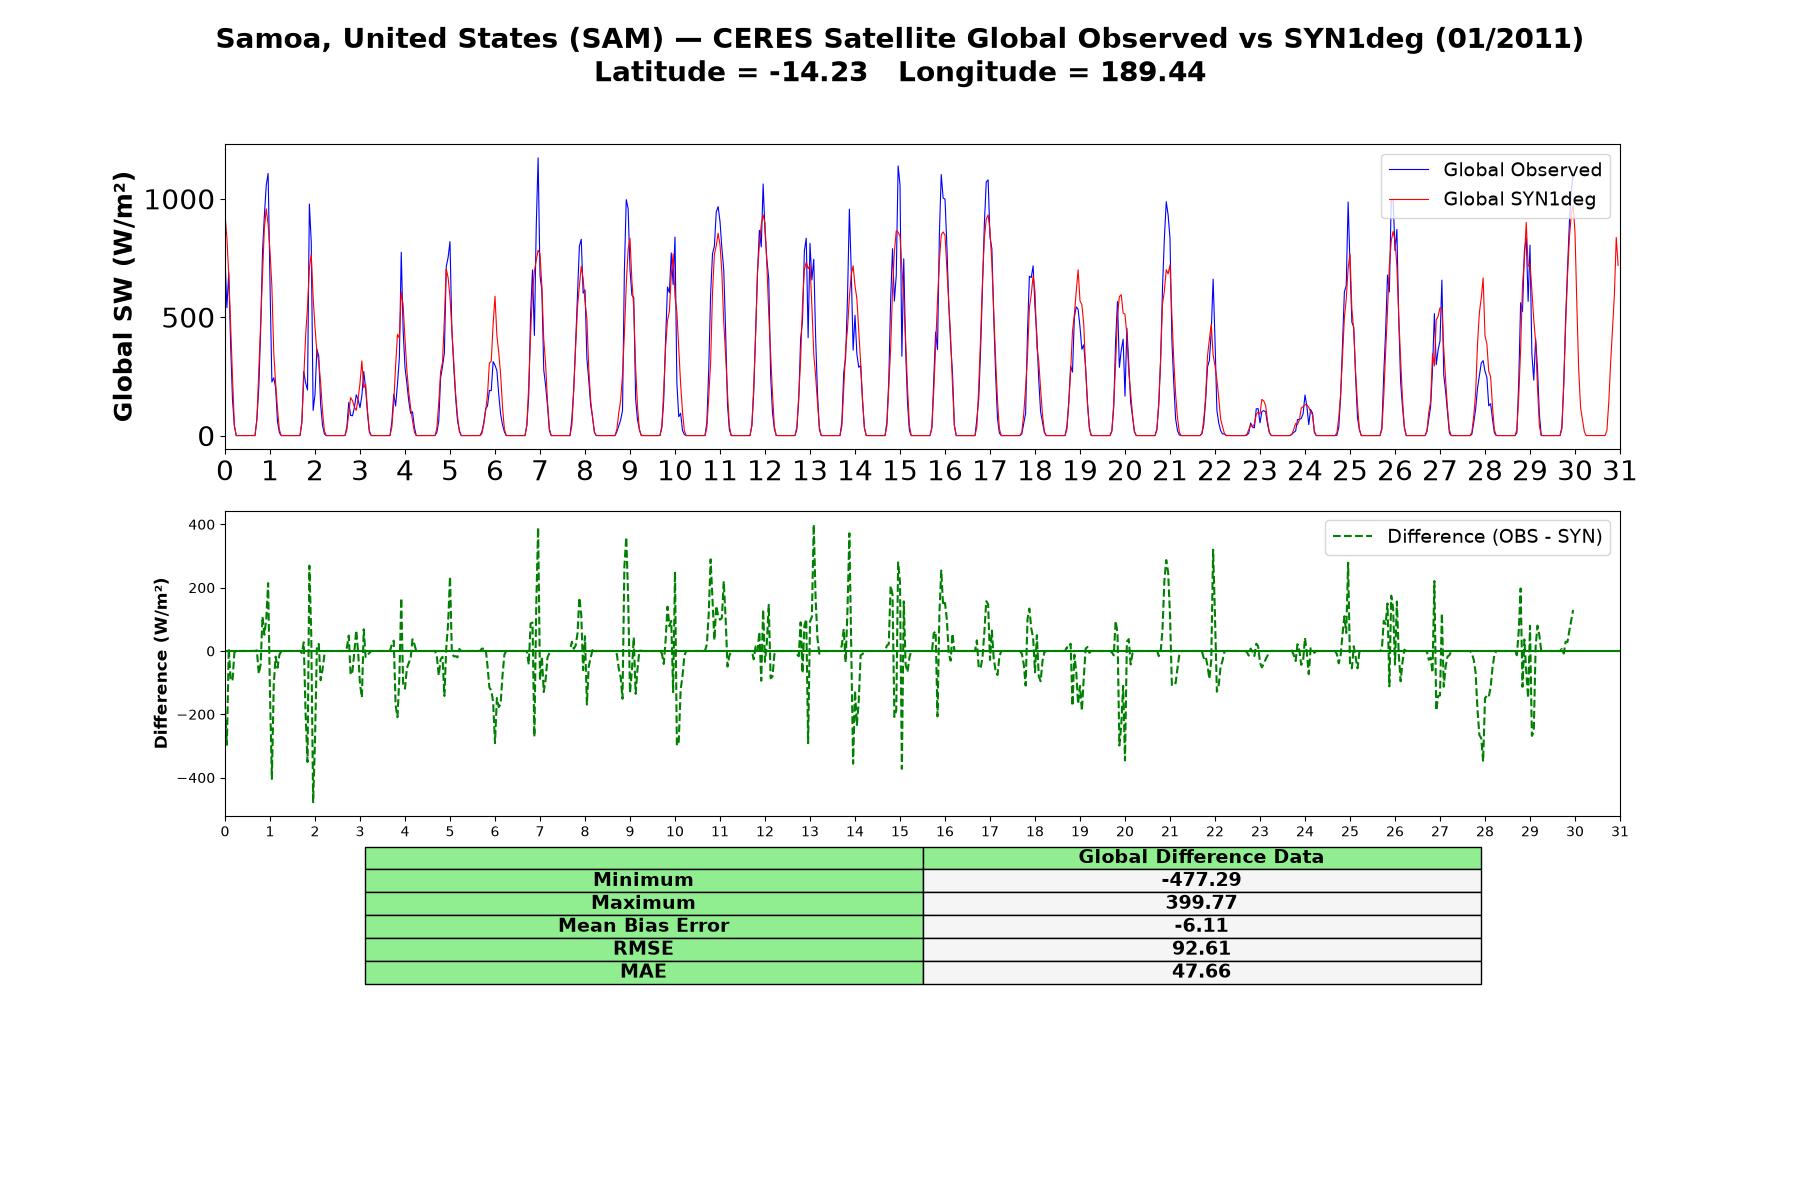Click the 1000 tick label on upper chart
Viewport: 1800px width, 1200px height.
pyautogui.click(x=180, y=200)
